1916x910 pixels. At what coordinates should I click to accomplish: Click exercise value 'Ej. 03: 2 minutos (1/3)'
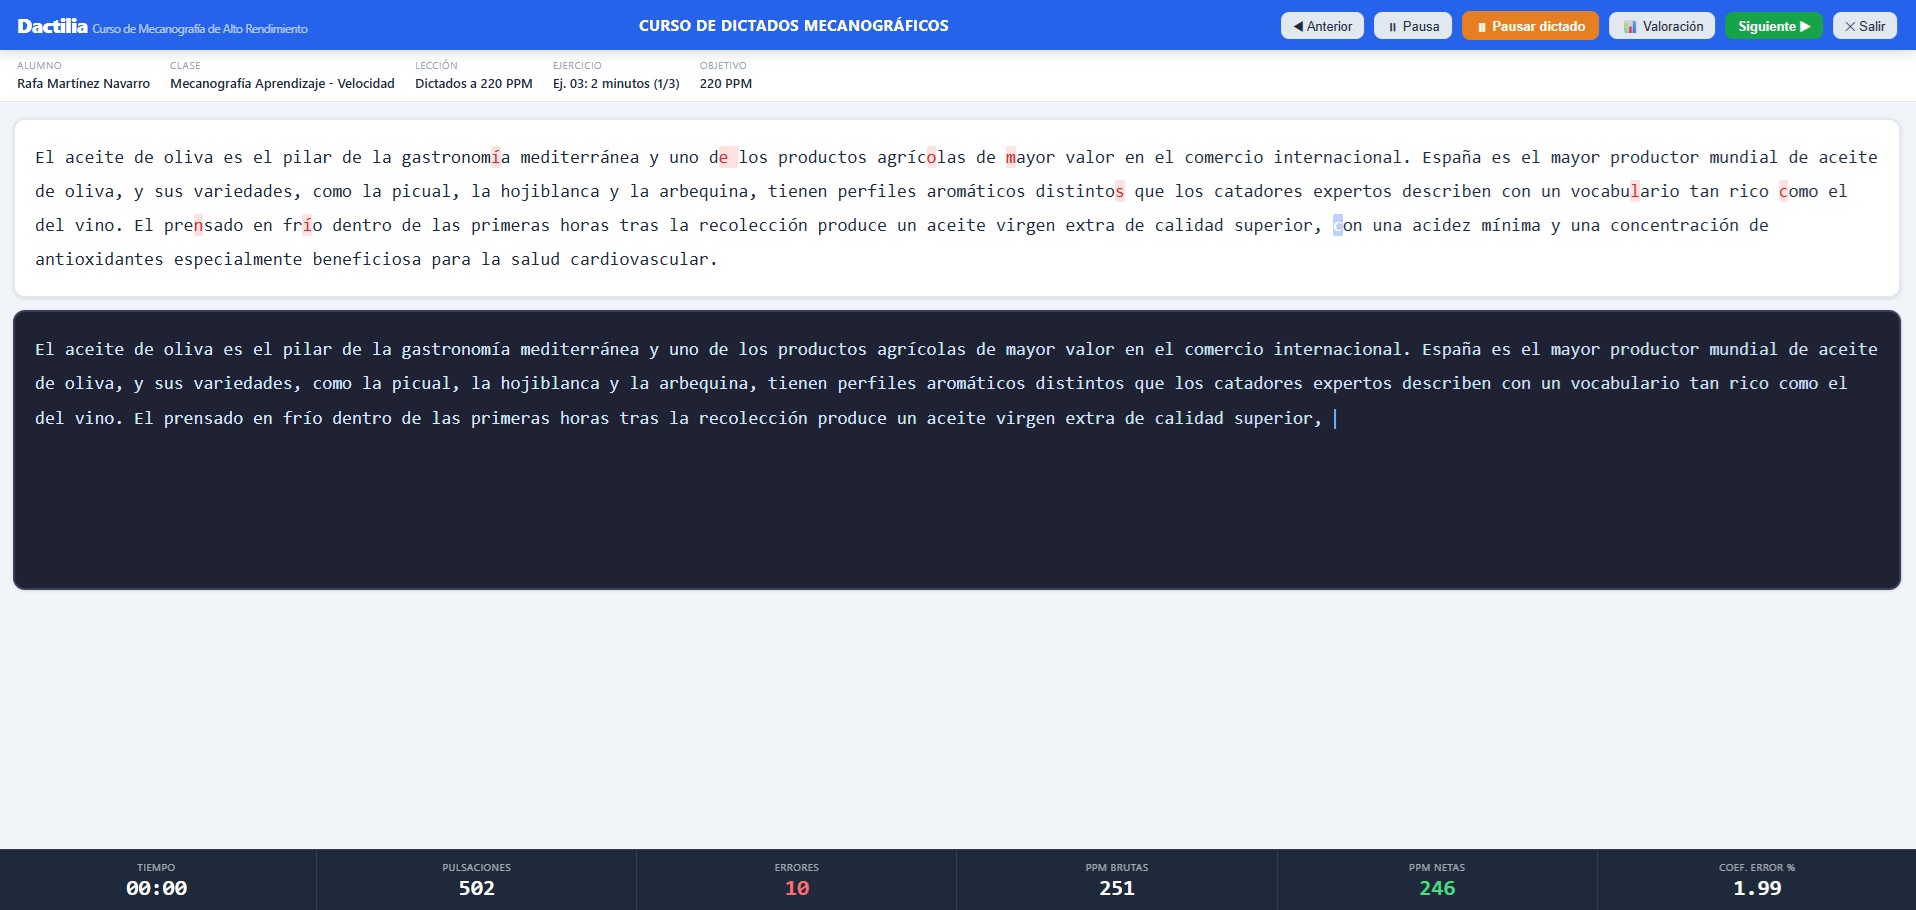click(616, 84)
